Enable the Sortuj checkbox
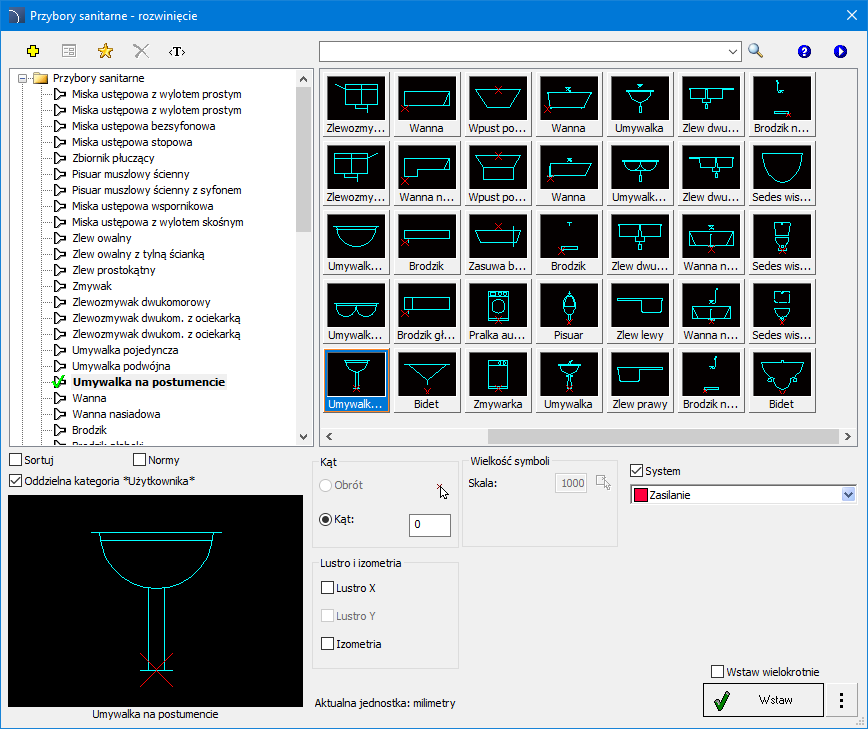The height and width of the screenshot is (729, 868). pos(16,460)
